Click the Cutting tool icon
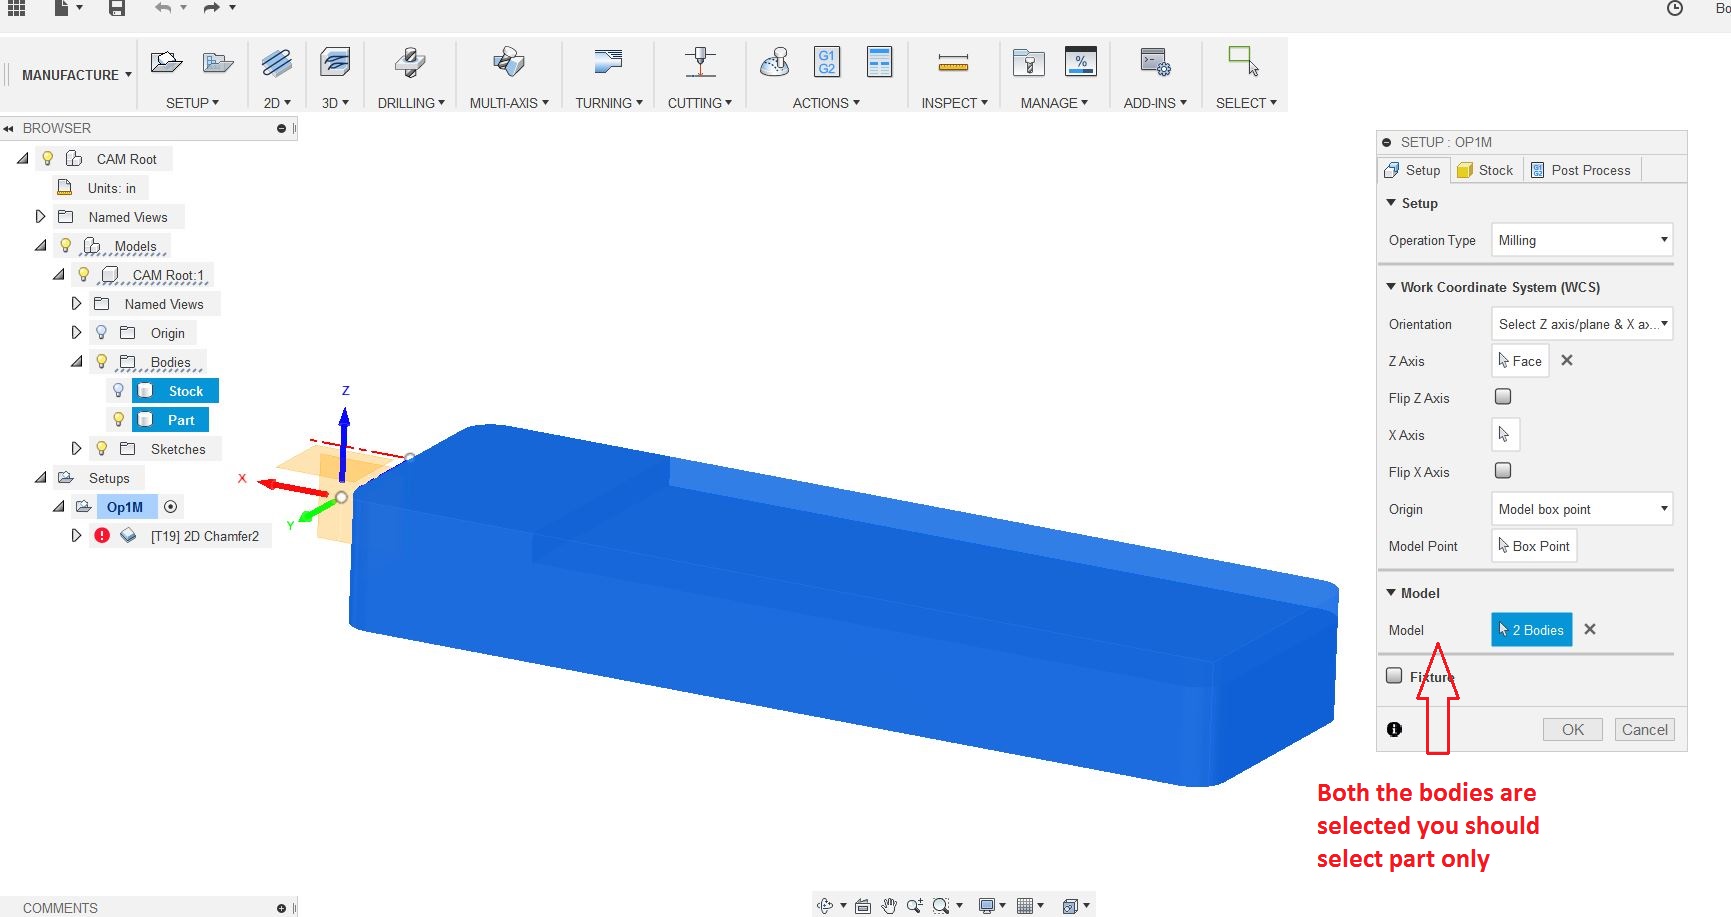 coord(700,60)
